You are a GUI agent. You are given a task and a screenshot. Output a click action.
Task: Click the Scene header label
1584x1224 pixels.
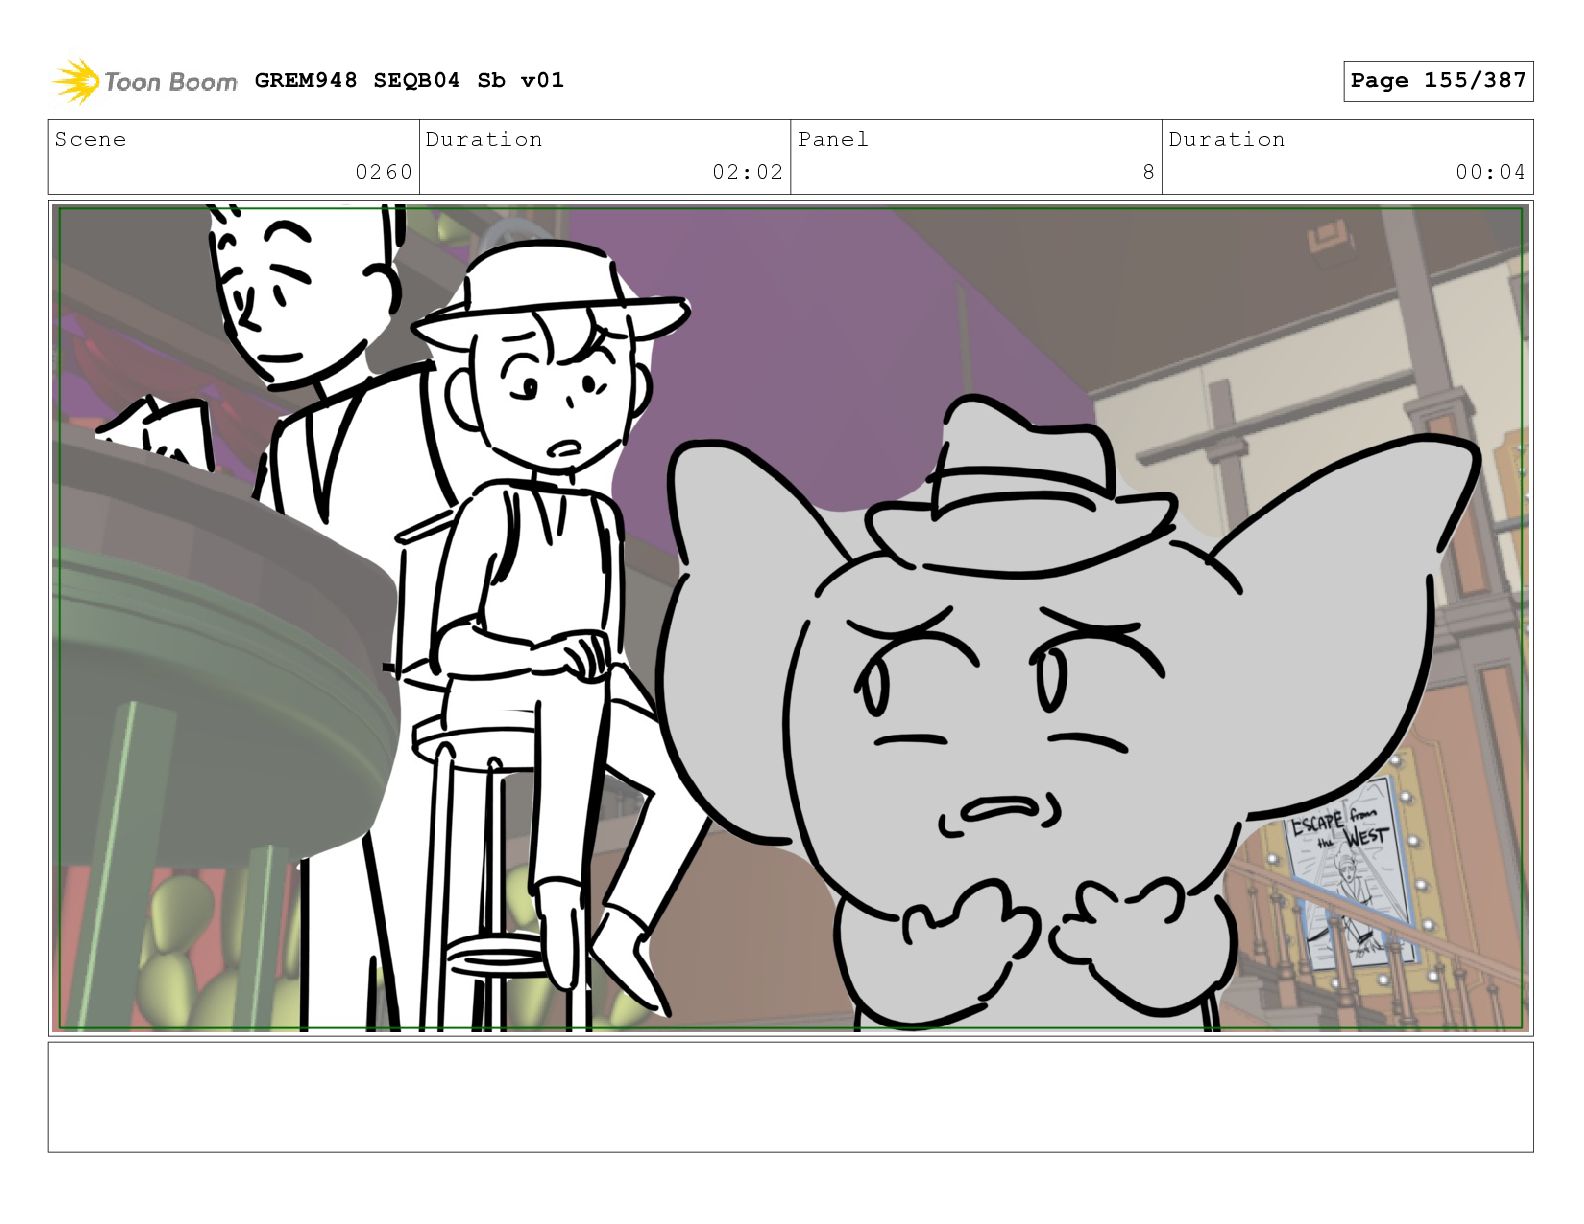click(90, 139)
